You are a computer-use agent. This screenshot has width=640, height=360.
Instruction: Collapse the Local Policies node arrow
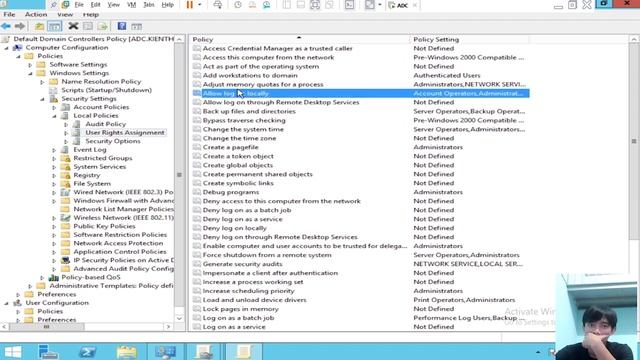54,116
